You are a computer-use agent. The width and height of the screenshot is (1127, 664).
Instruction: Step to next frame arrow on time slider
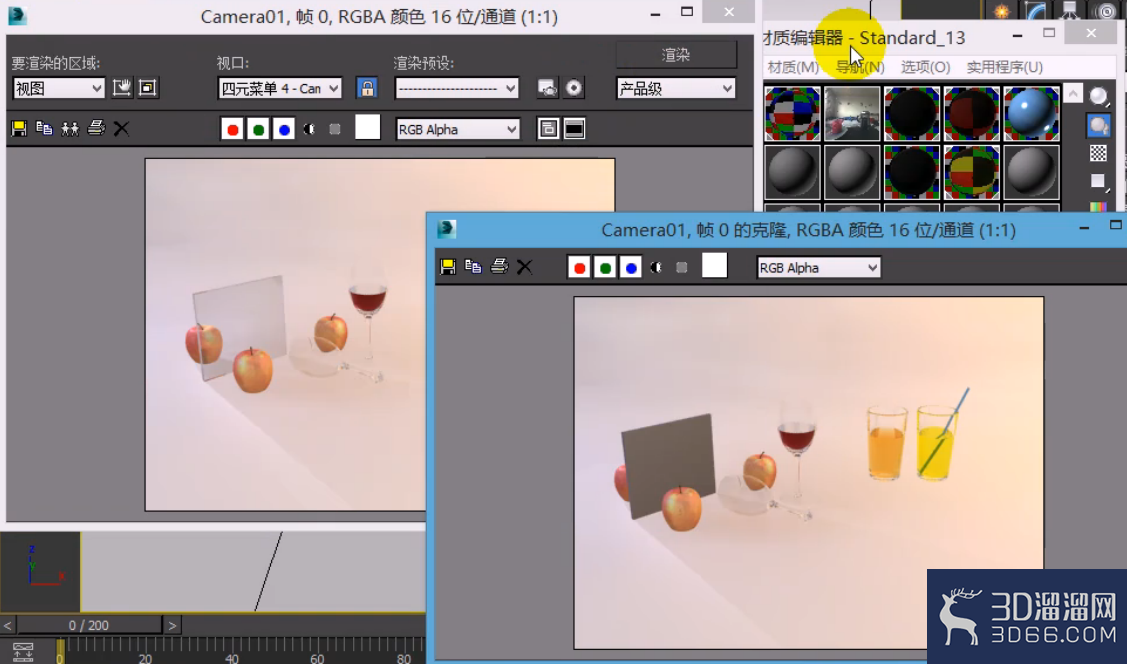pyautogui.click(x=172, y=625)
